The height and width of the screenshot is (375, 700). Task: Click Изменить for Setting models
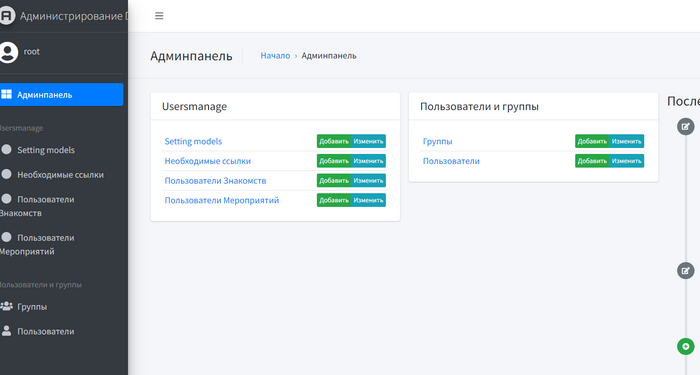pos(368,141)
